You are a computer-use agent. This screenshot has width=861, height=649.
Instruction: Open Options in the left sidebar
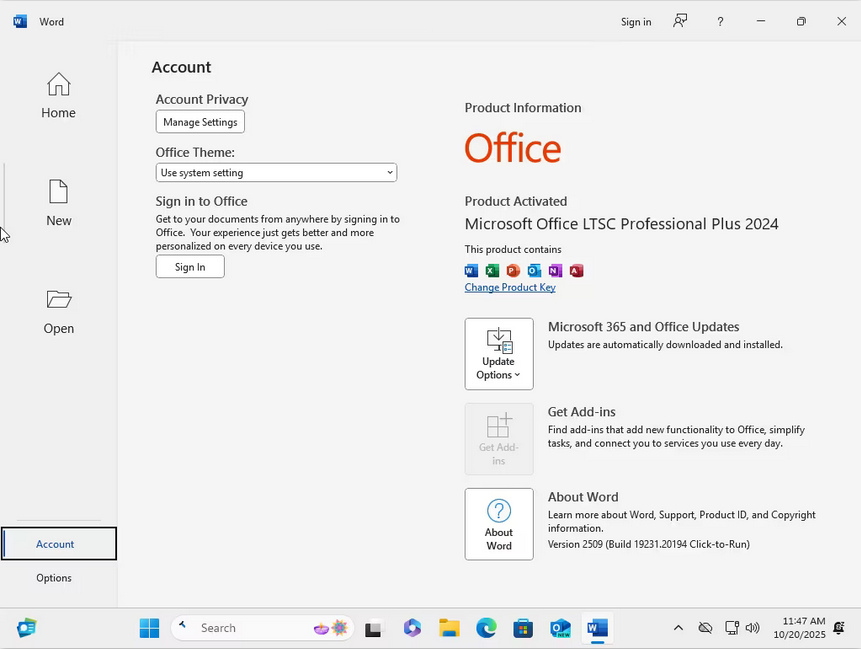coord(54,578)
